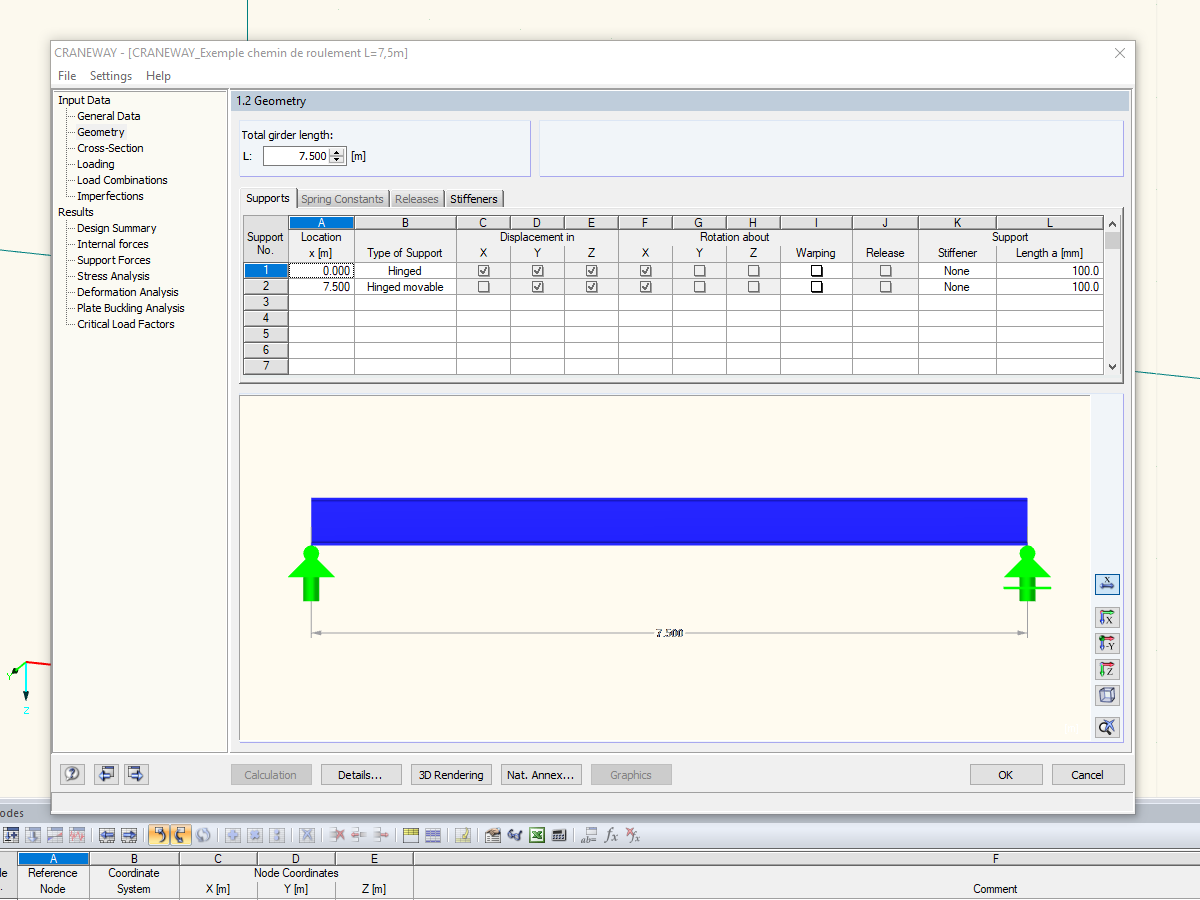Screen dimensions: 1200x900
Task: Click the 'Hinged movable' support type cell
Action: tap(405, 287)
